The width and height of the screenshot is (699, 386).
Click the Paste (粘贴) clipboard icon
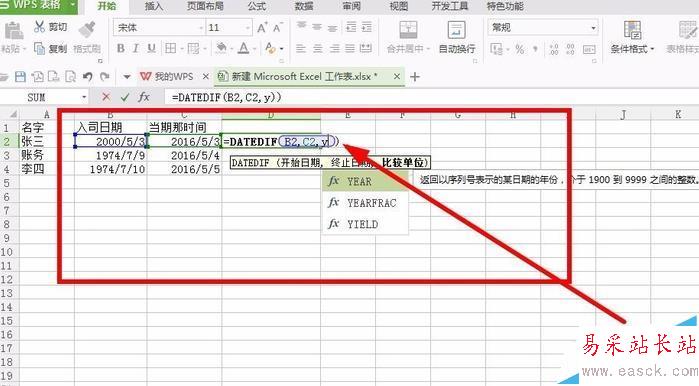[13, 31]
